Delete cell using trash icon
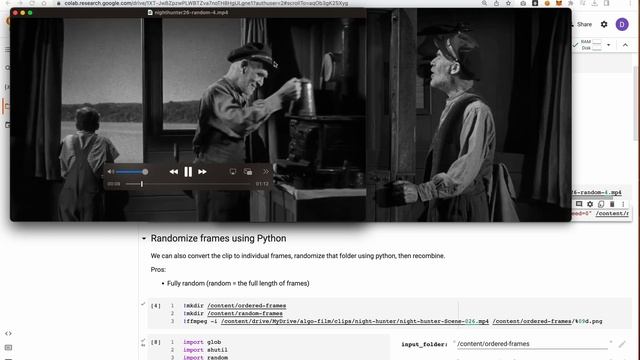 612,204
